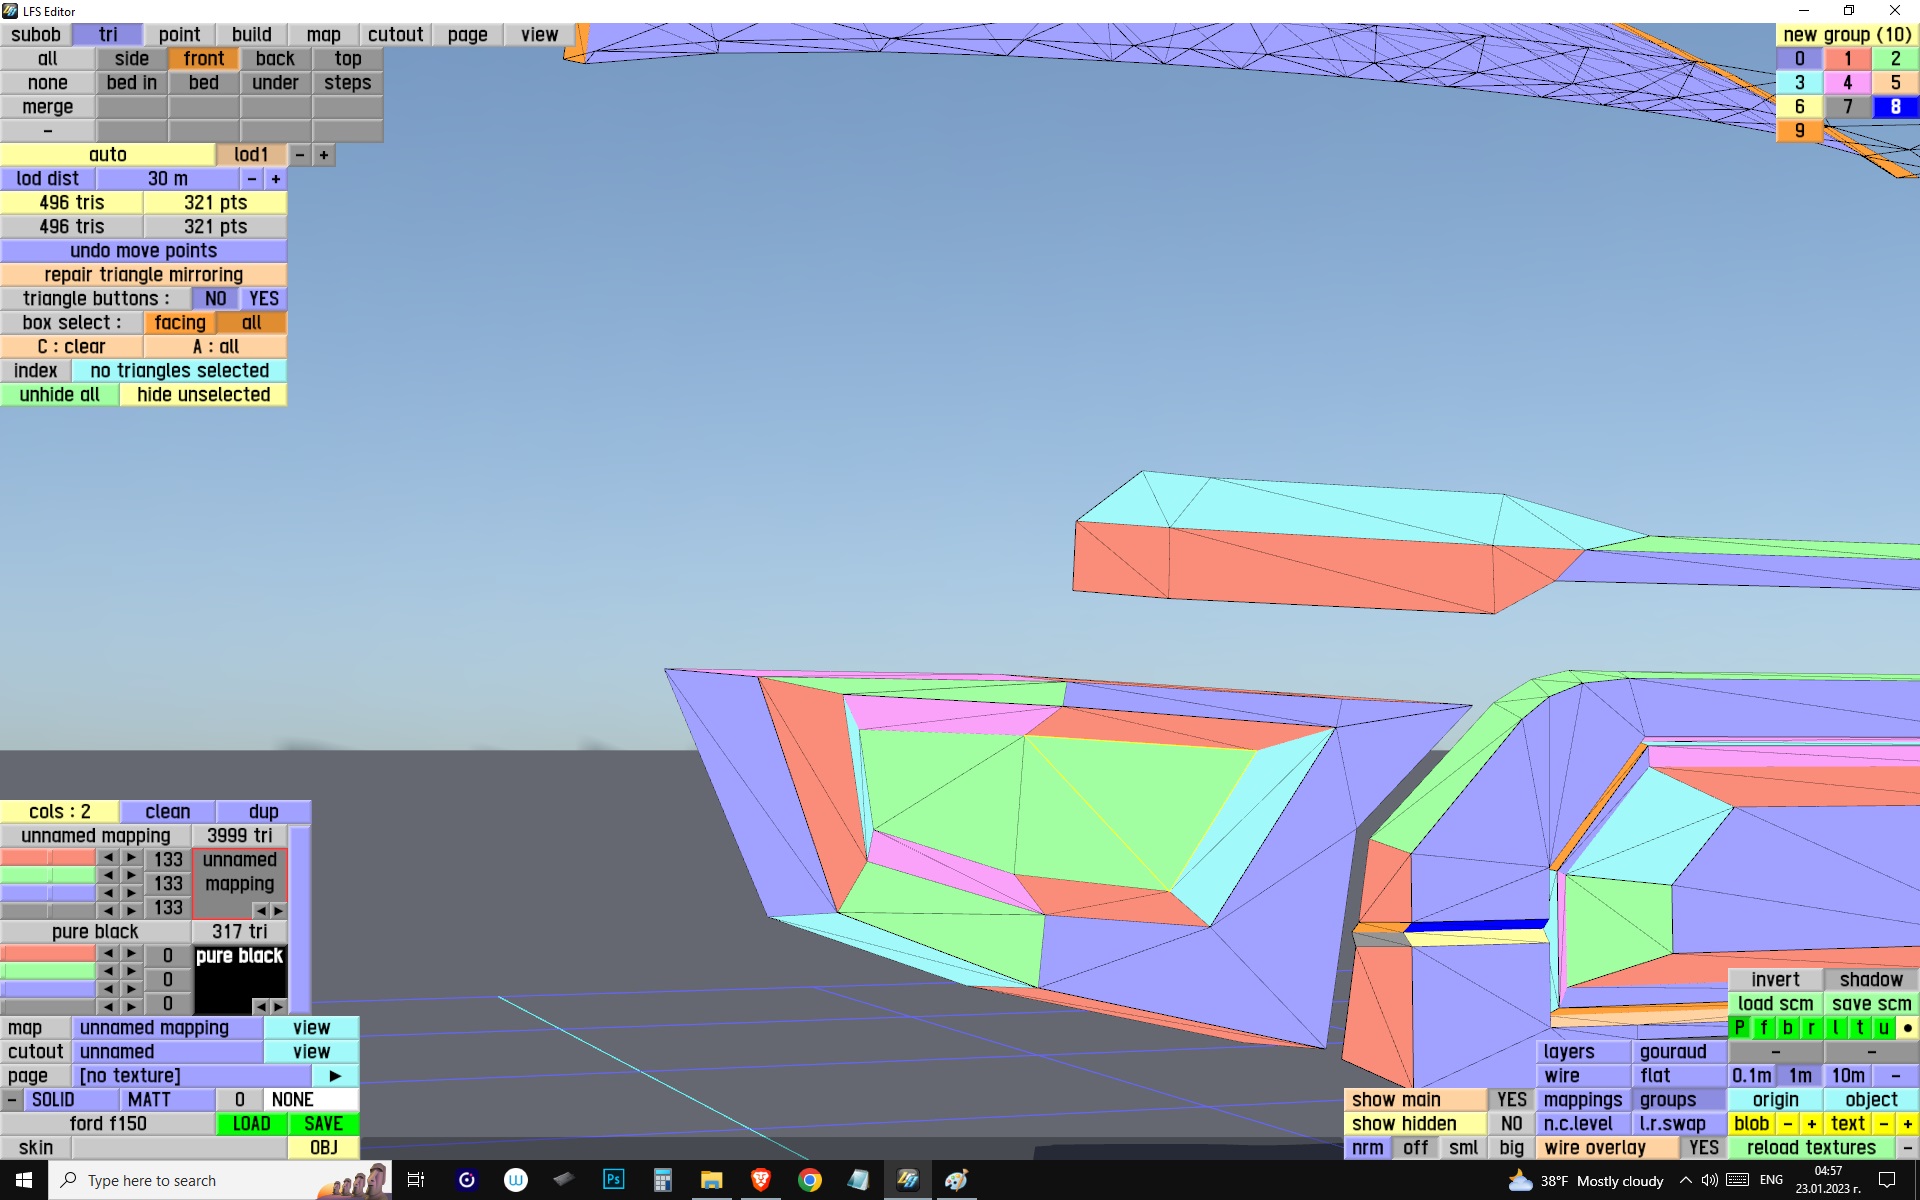The height and width of the screenshot is (1200, 1920).
Task: Open the cutout tab
Action: pyautogui.click(x=395, y=35)
